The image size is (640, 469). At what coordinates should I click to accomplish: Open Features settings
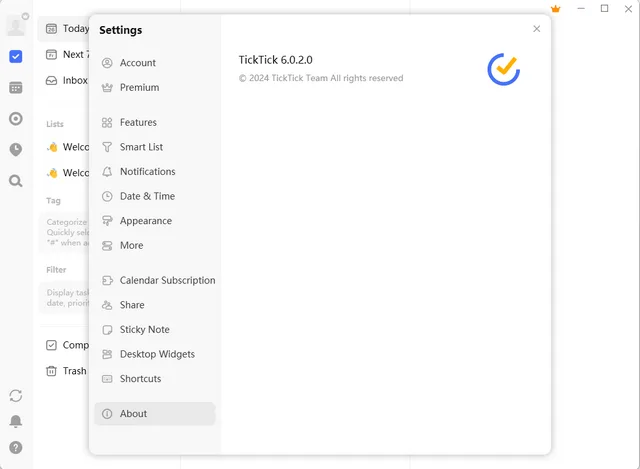155,122
